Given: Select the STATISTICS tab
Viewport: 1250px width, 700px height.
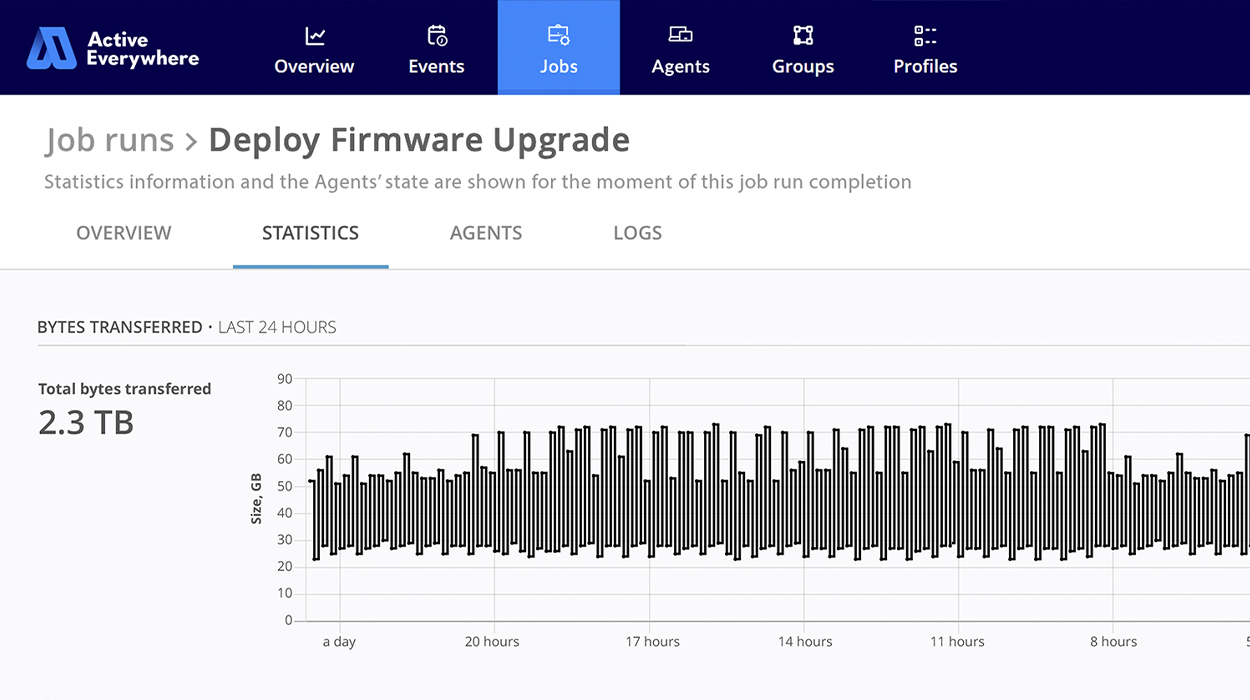Looking at the screenshot, I should coord(310,232).
